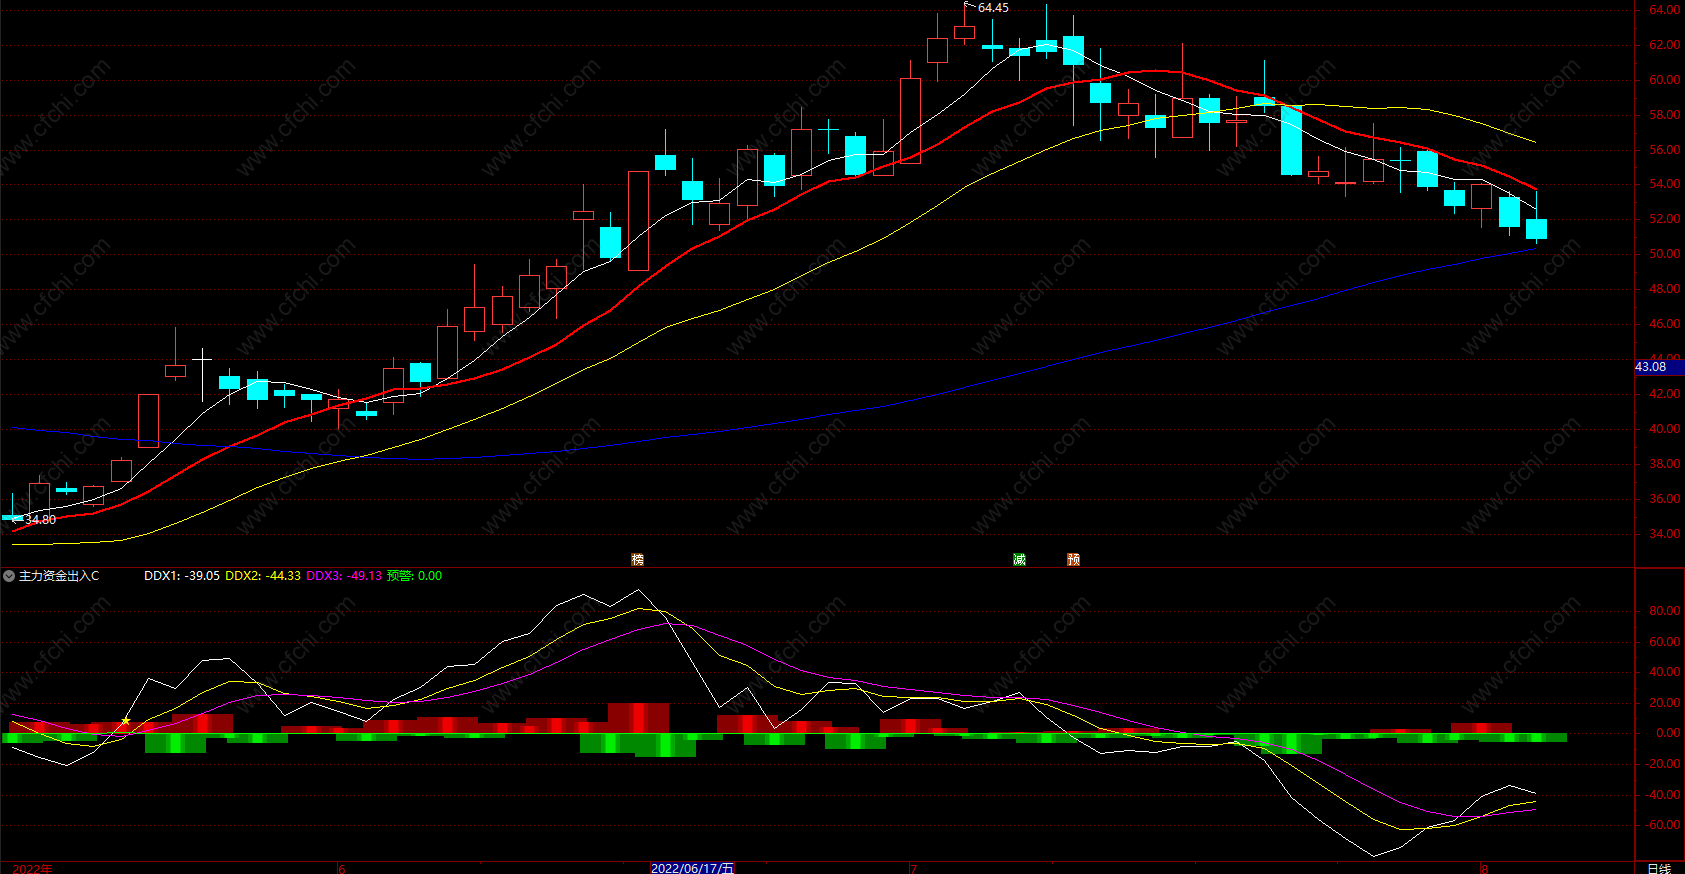This screenshot has width=1685, height=874.
Task: Click the DDX3: -49.13 value label
Action: [344, 576]
